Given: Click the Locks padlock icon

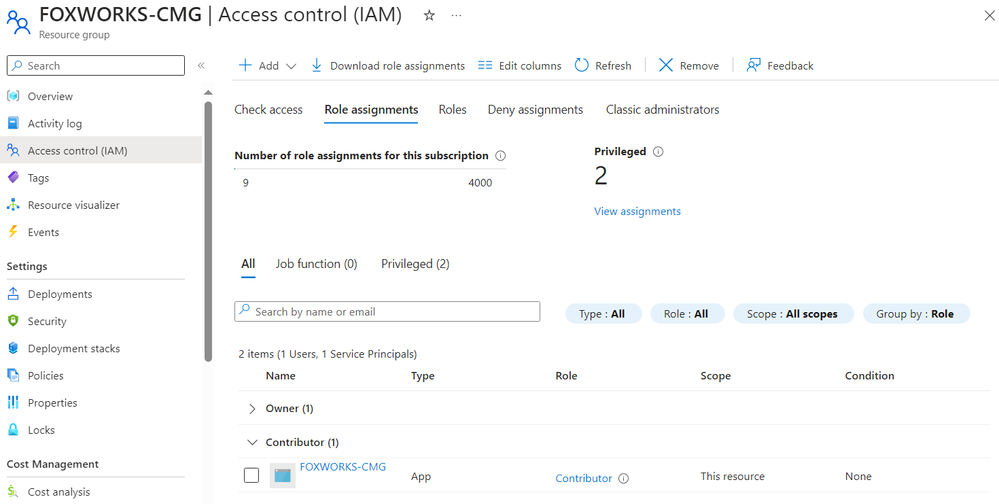Looking at the screenshot, I should point(13,430).
